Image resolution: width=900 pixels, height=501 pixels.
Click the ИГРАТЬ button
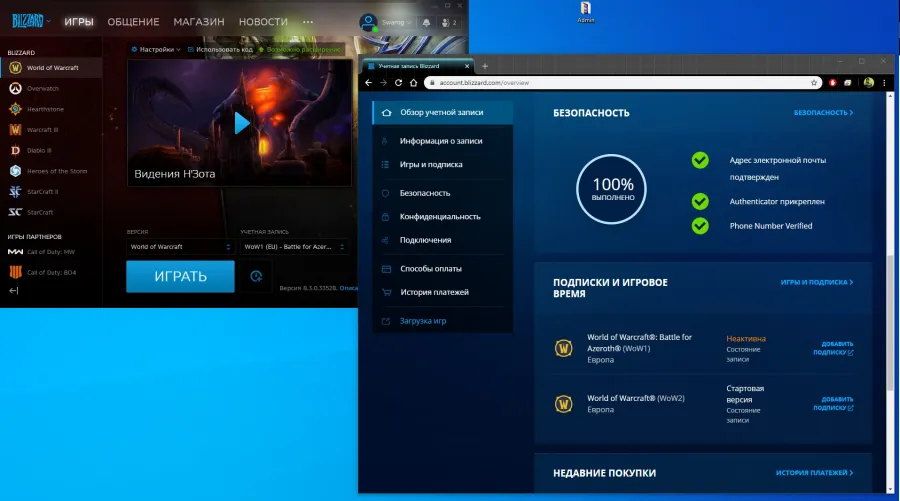180,277
